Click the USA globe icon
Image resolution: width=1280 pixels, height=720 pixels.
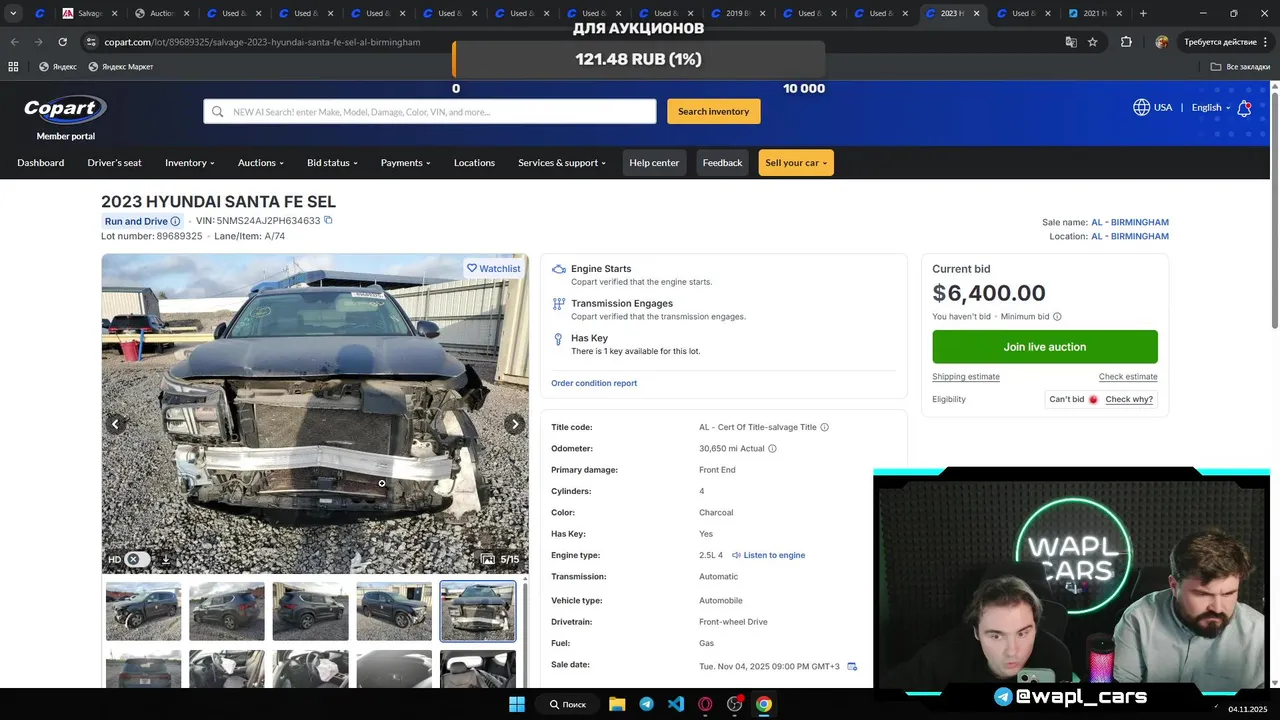pyautogui.click(x=1141, y=107)
